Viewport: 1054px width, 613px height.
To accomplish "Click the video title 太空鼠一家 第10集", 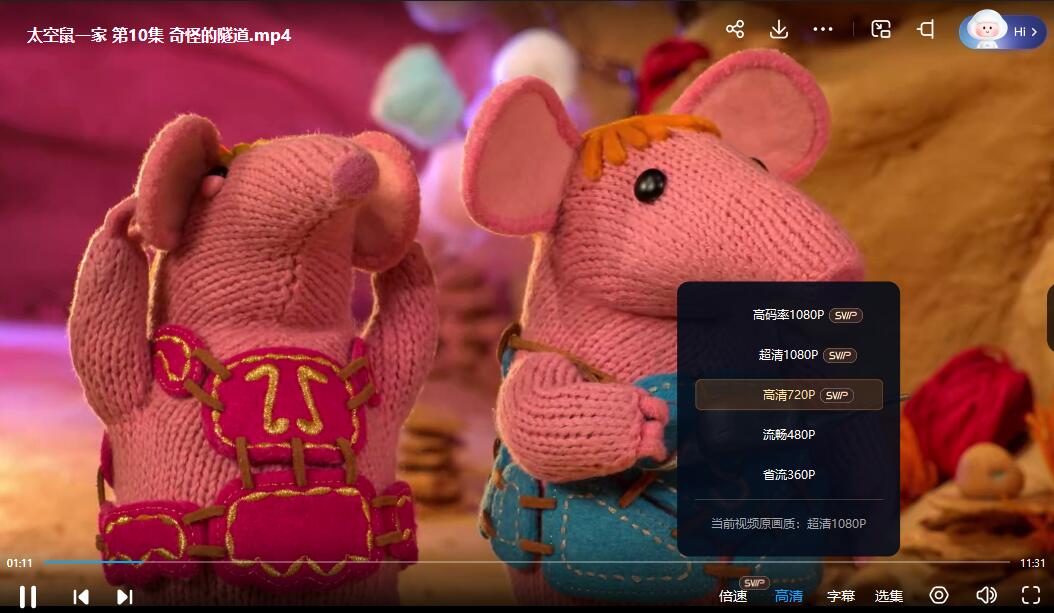I will pyautogui.click(x=159, y=35).
